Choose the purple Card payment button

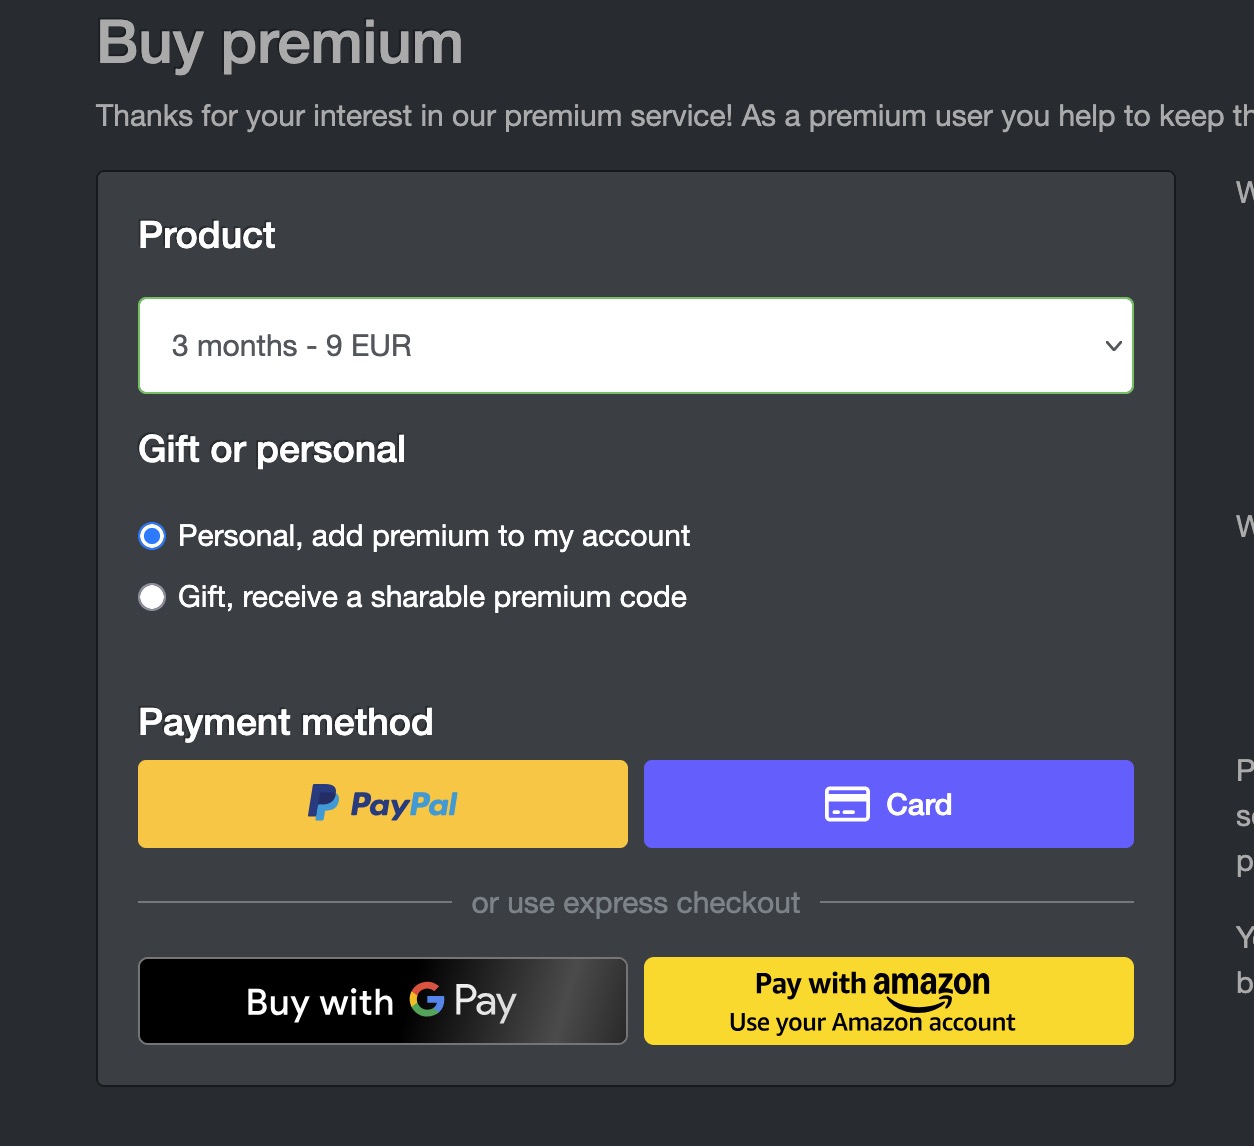(x=889, y=804)
